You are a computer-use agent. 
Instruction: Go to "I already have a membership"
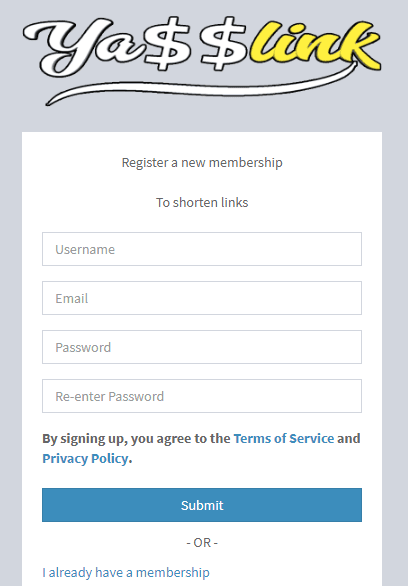coord(126,573)
